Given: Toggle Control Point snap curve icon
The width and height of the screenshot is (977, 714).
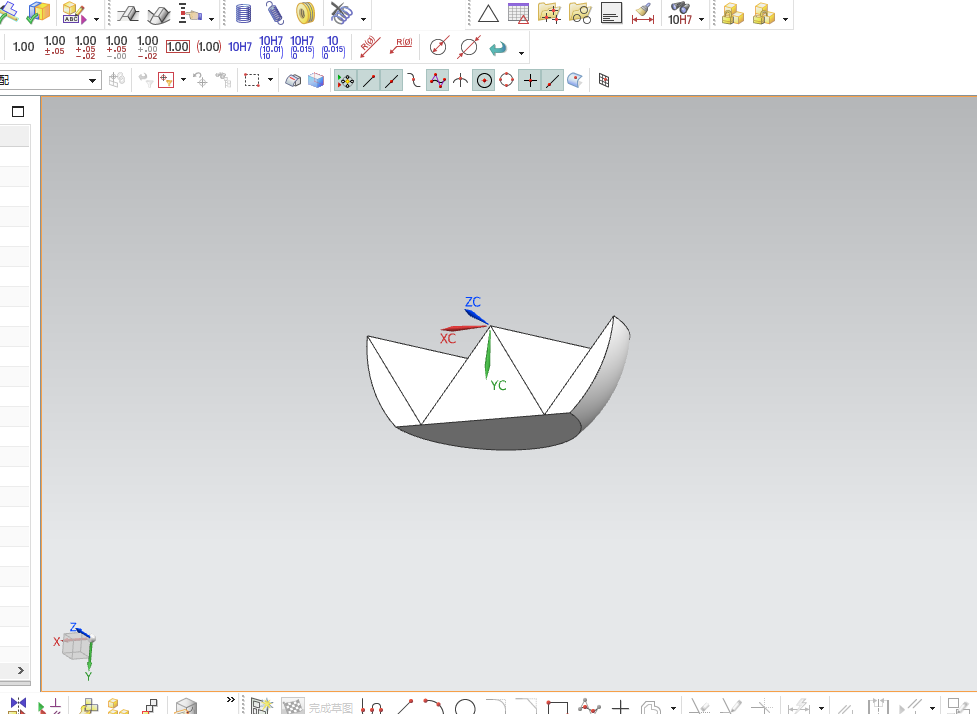Looking at the screenshot, I should [x=414, y=80].
